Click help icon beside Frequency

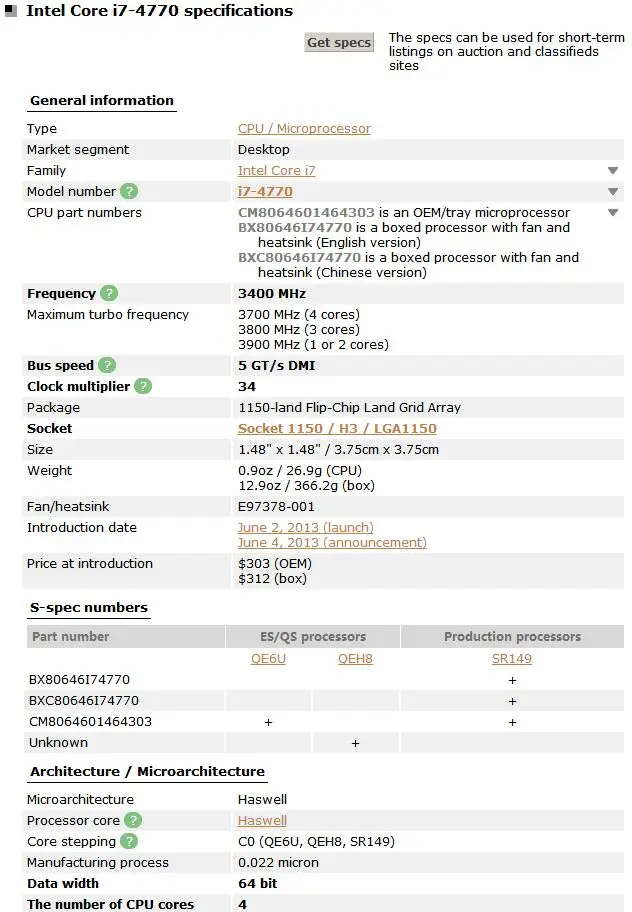point(109,293)
